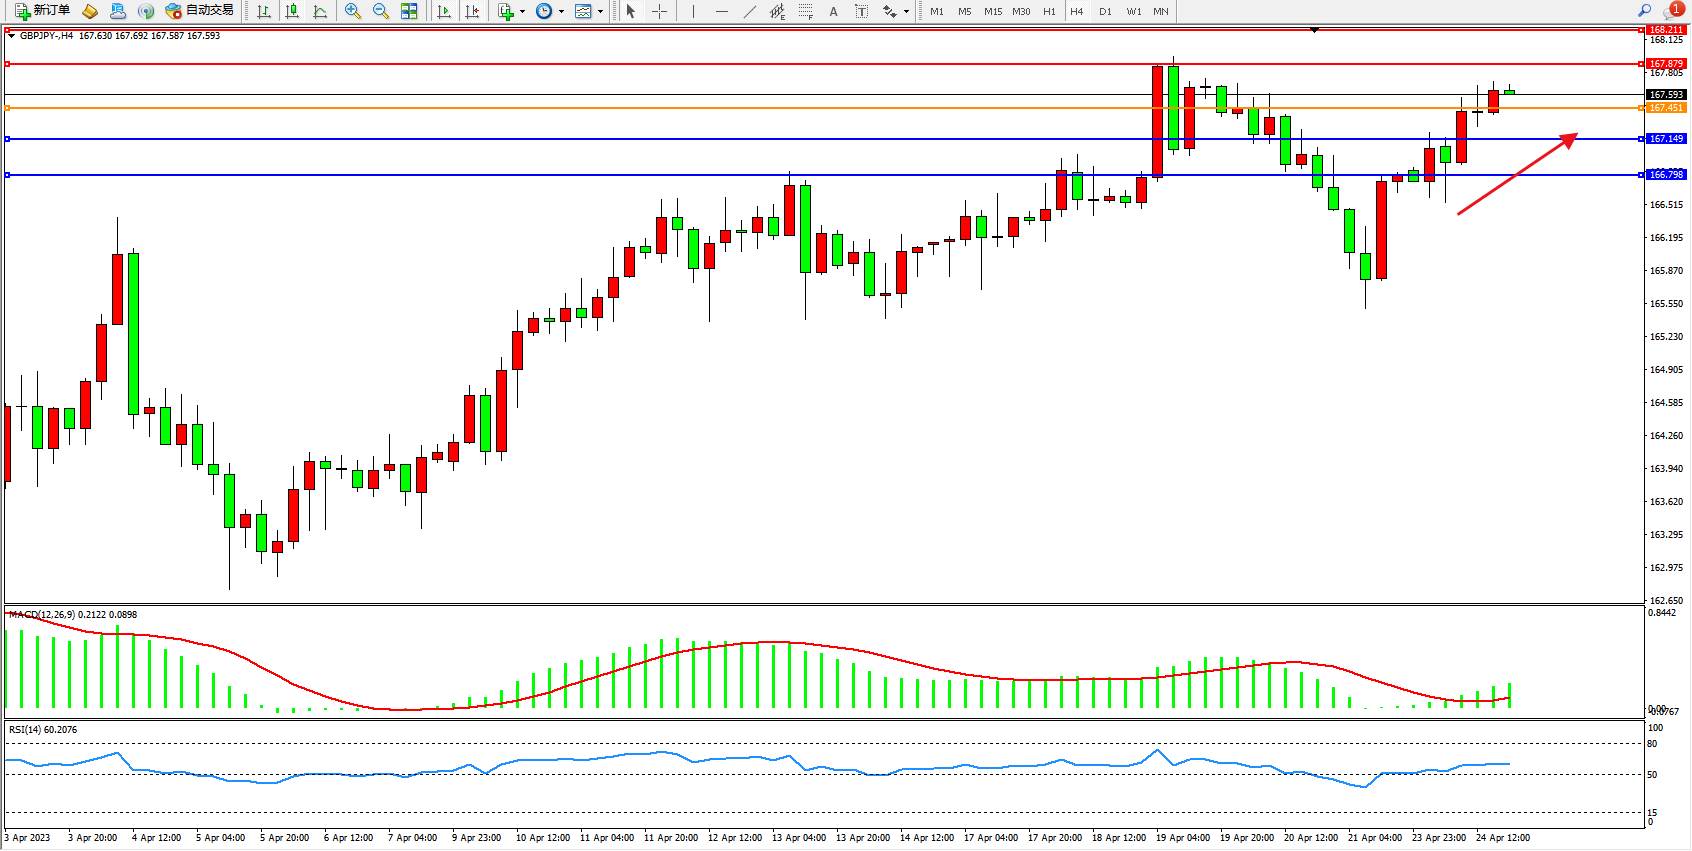Zoom out of the chart
The width and height of the screenshot is (1692, 851).
point(381,12)
